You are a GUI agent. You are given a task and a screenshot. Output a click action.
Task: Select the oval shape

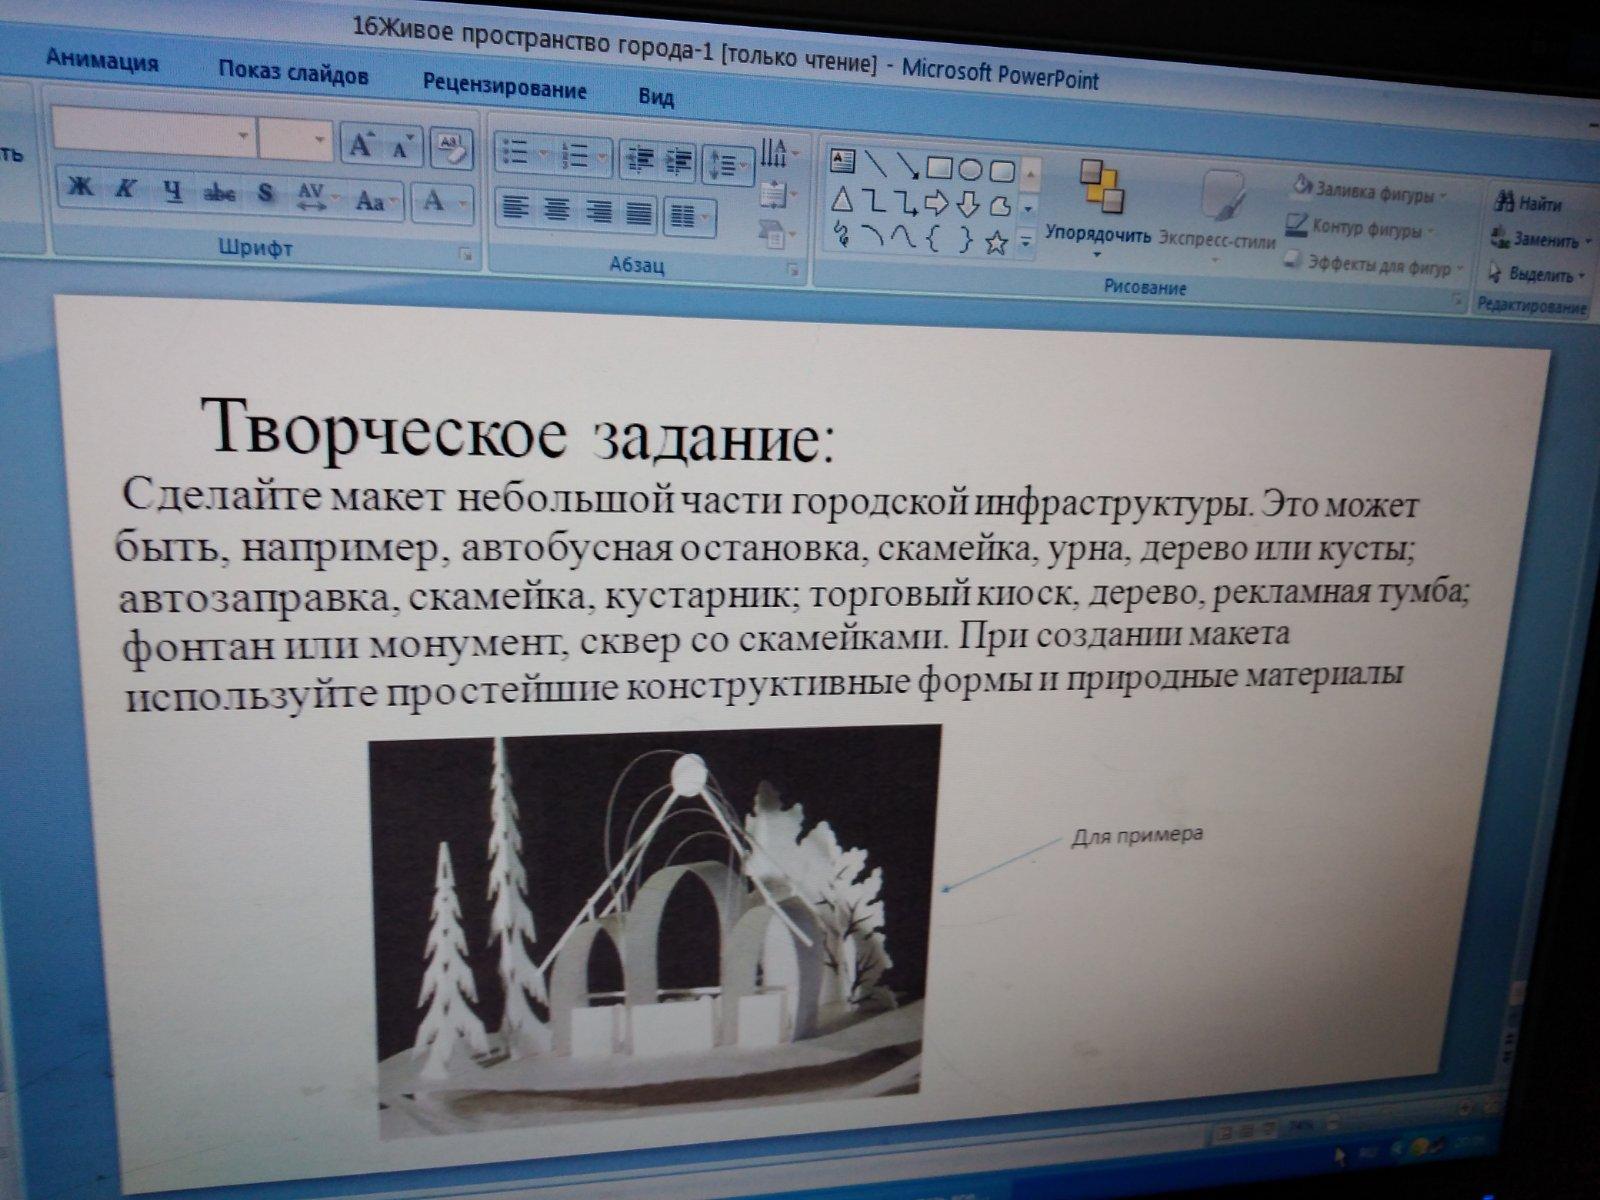(x=969, y=169)
